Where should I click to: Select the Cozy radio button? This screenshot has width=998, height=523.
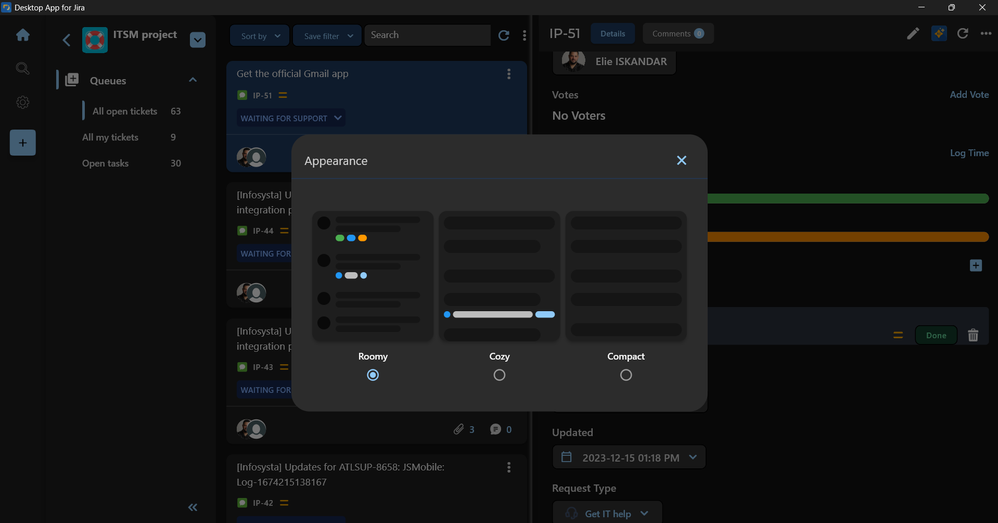500,375
